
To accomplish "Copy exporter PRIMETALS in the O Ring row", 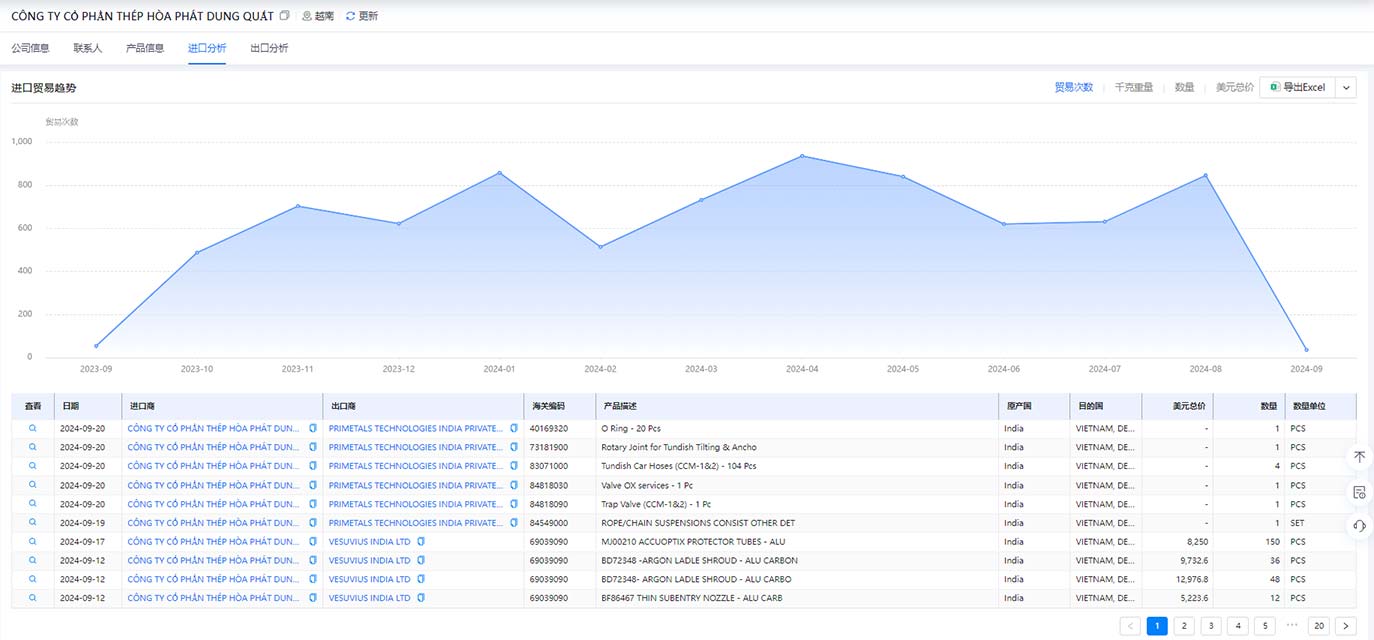I will pyautogui.click(x=514, y=428).
